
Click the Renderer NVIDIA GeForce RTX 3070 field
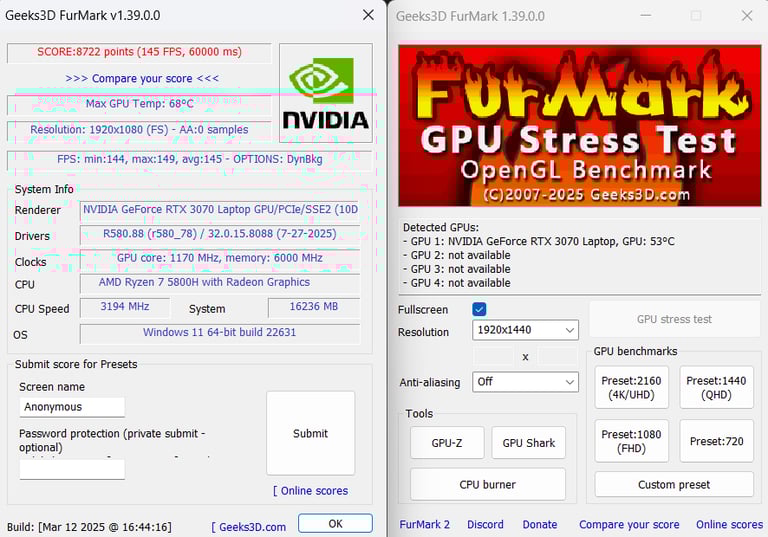coord(220,210)
